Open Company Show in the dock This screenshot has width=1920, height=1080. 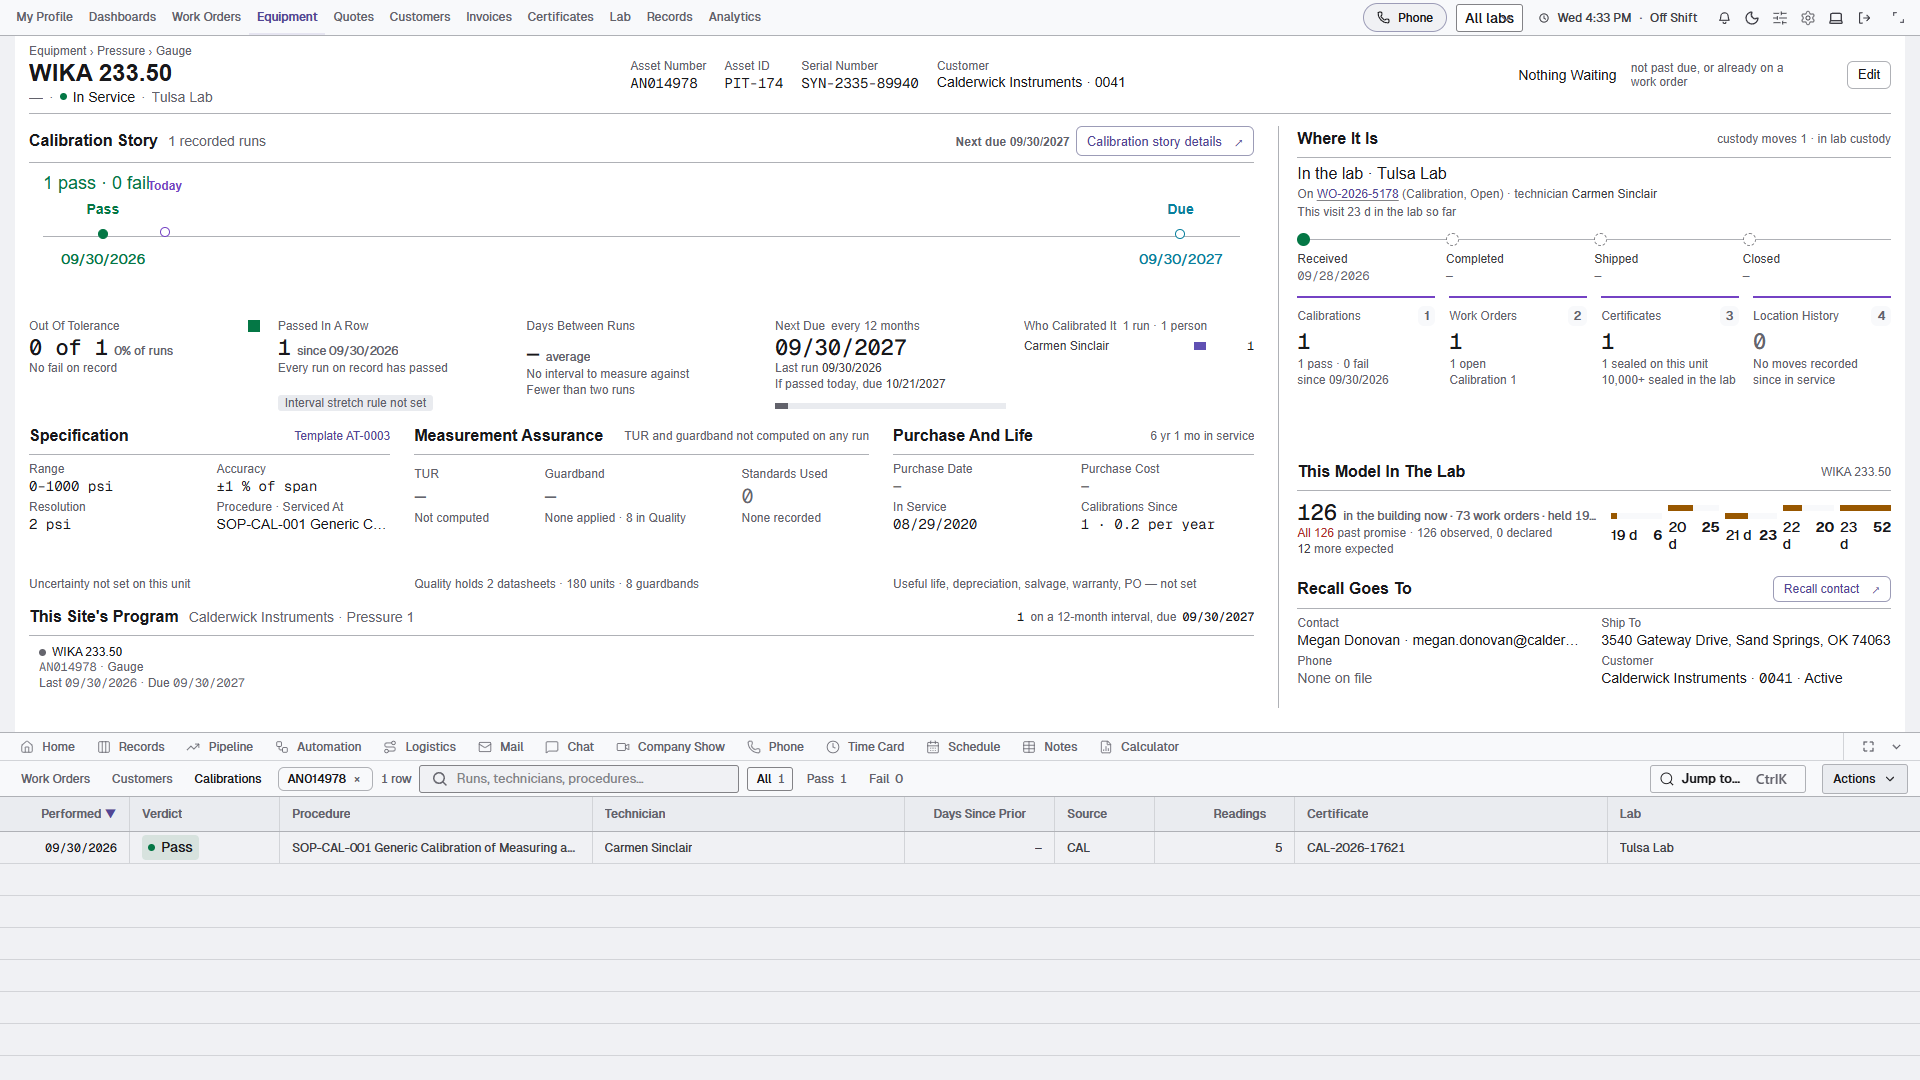pos(670,747)
